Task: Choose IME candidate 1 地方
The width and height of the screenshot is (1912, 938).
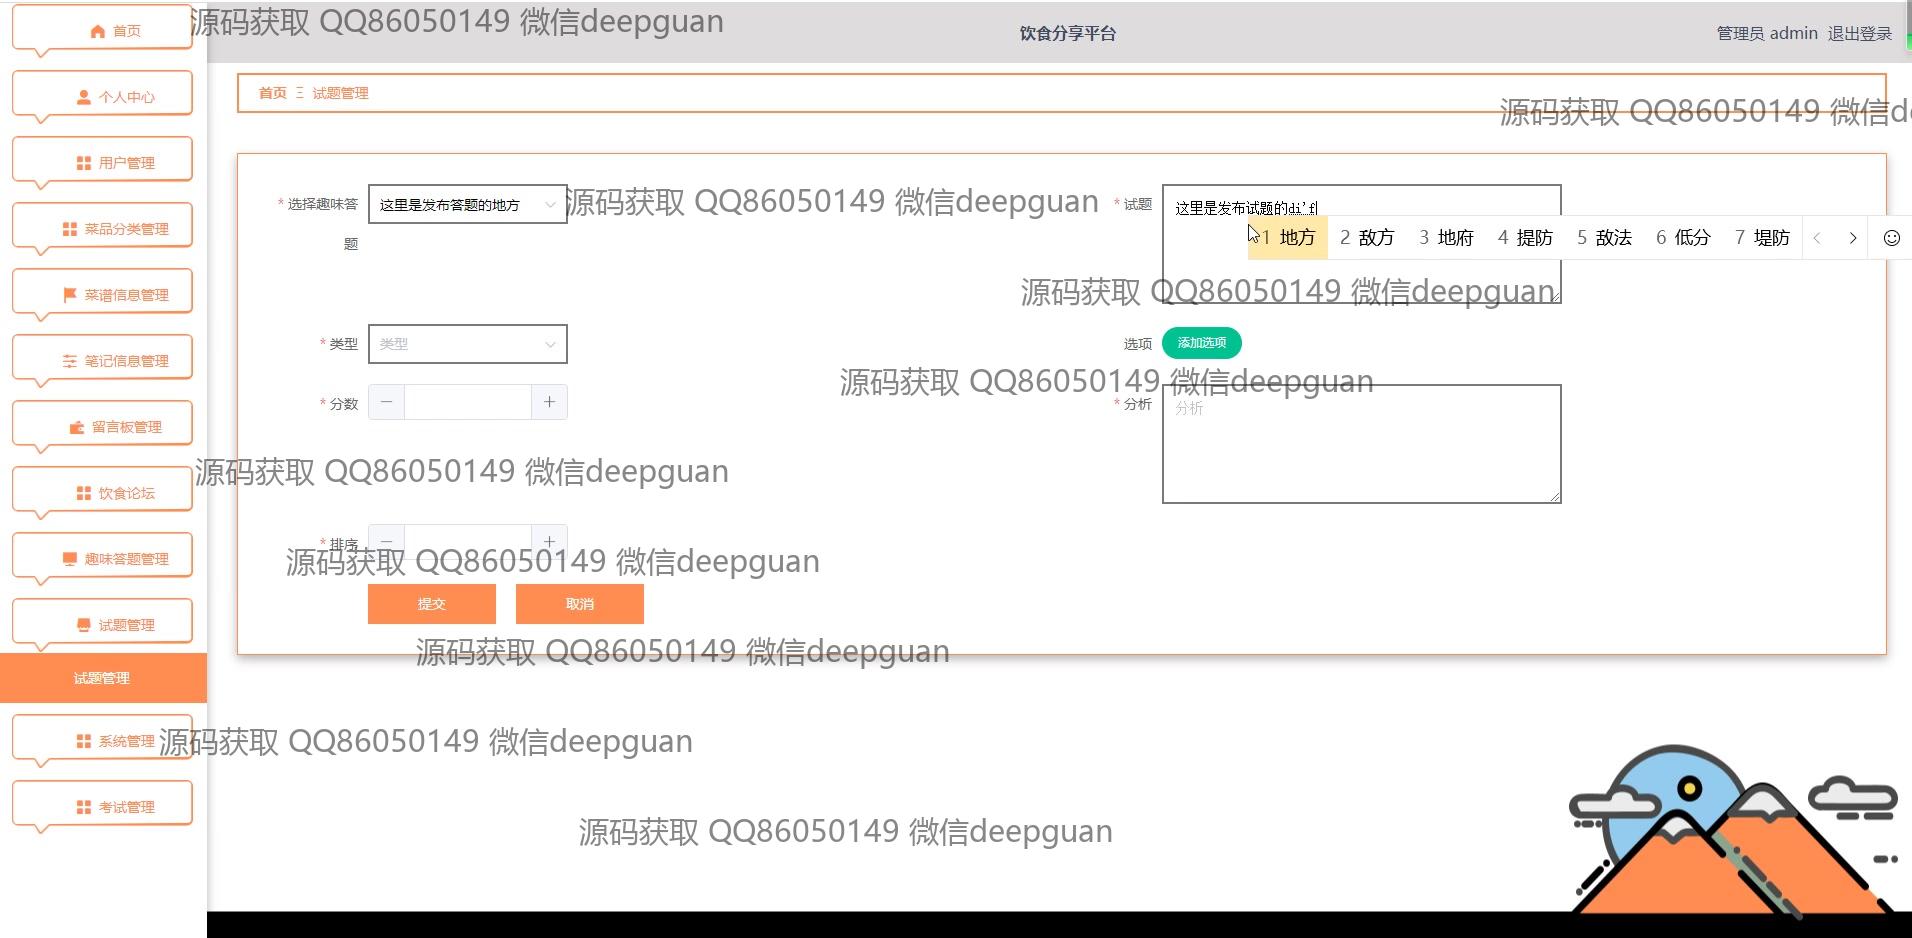Action: (x=1288, y=238)
